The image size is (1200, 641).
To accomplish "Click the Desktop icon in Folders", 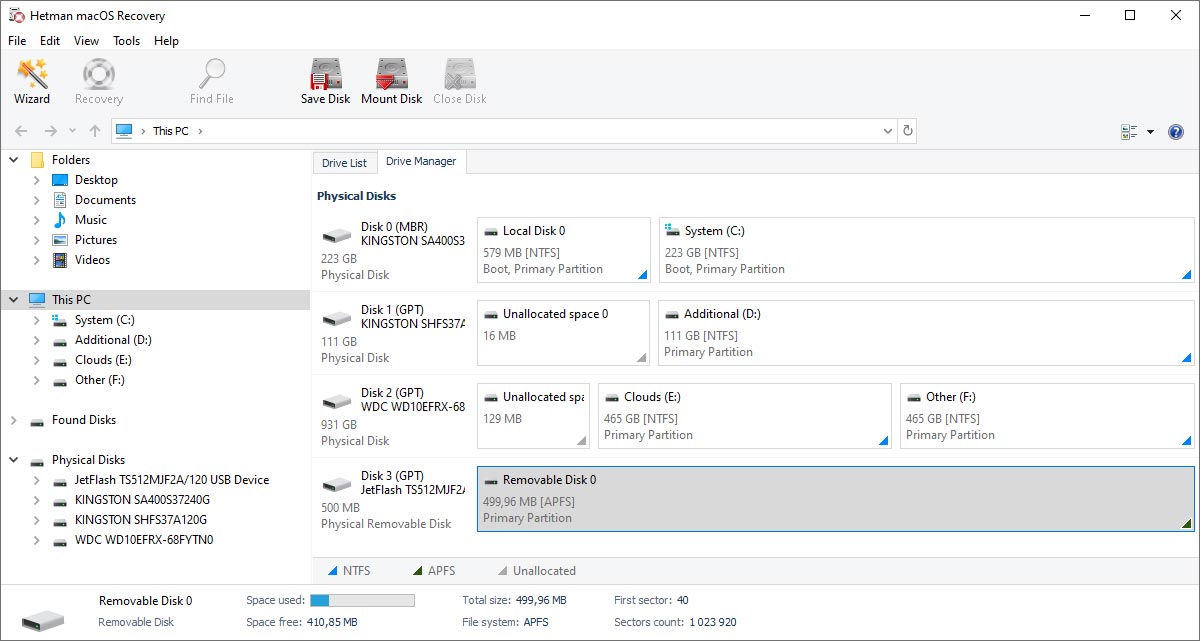I will tap(60, 180).
